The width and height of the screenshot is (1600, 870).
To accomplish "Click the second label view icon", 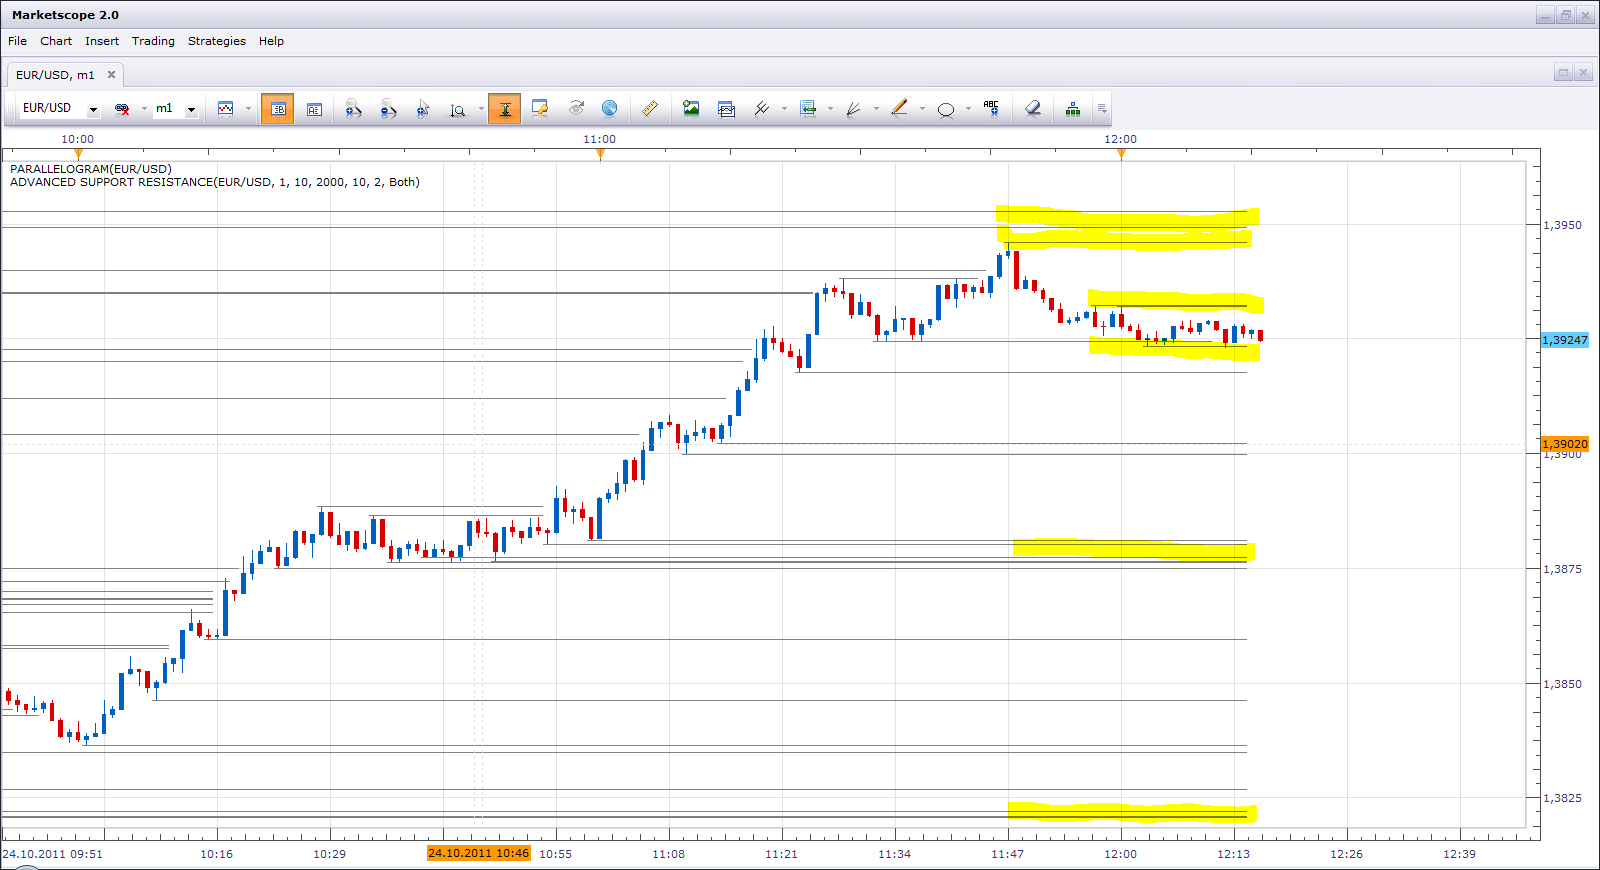I will pyautogui.click(x=314, y=109).
